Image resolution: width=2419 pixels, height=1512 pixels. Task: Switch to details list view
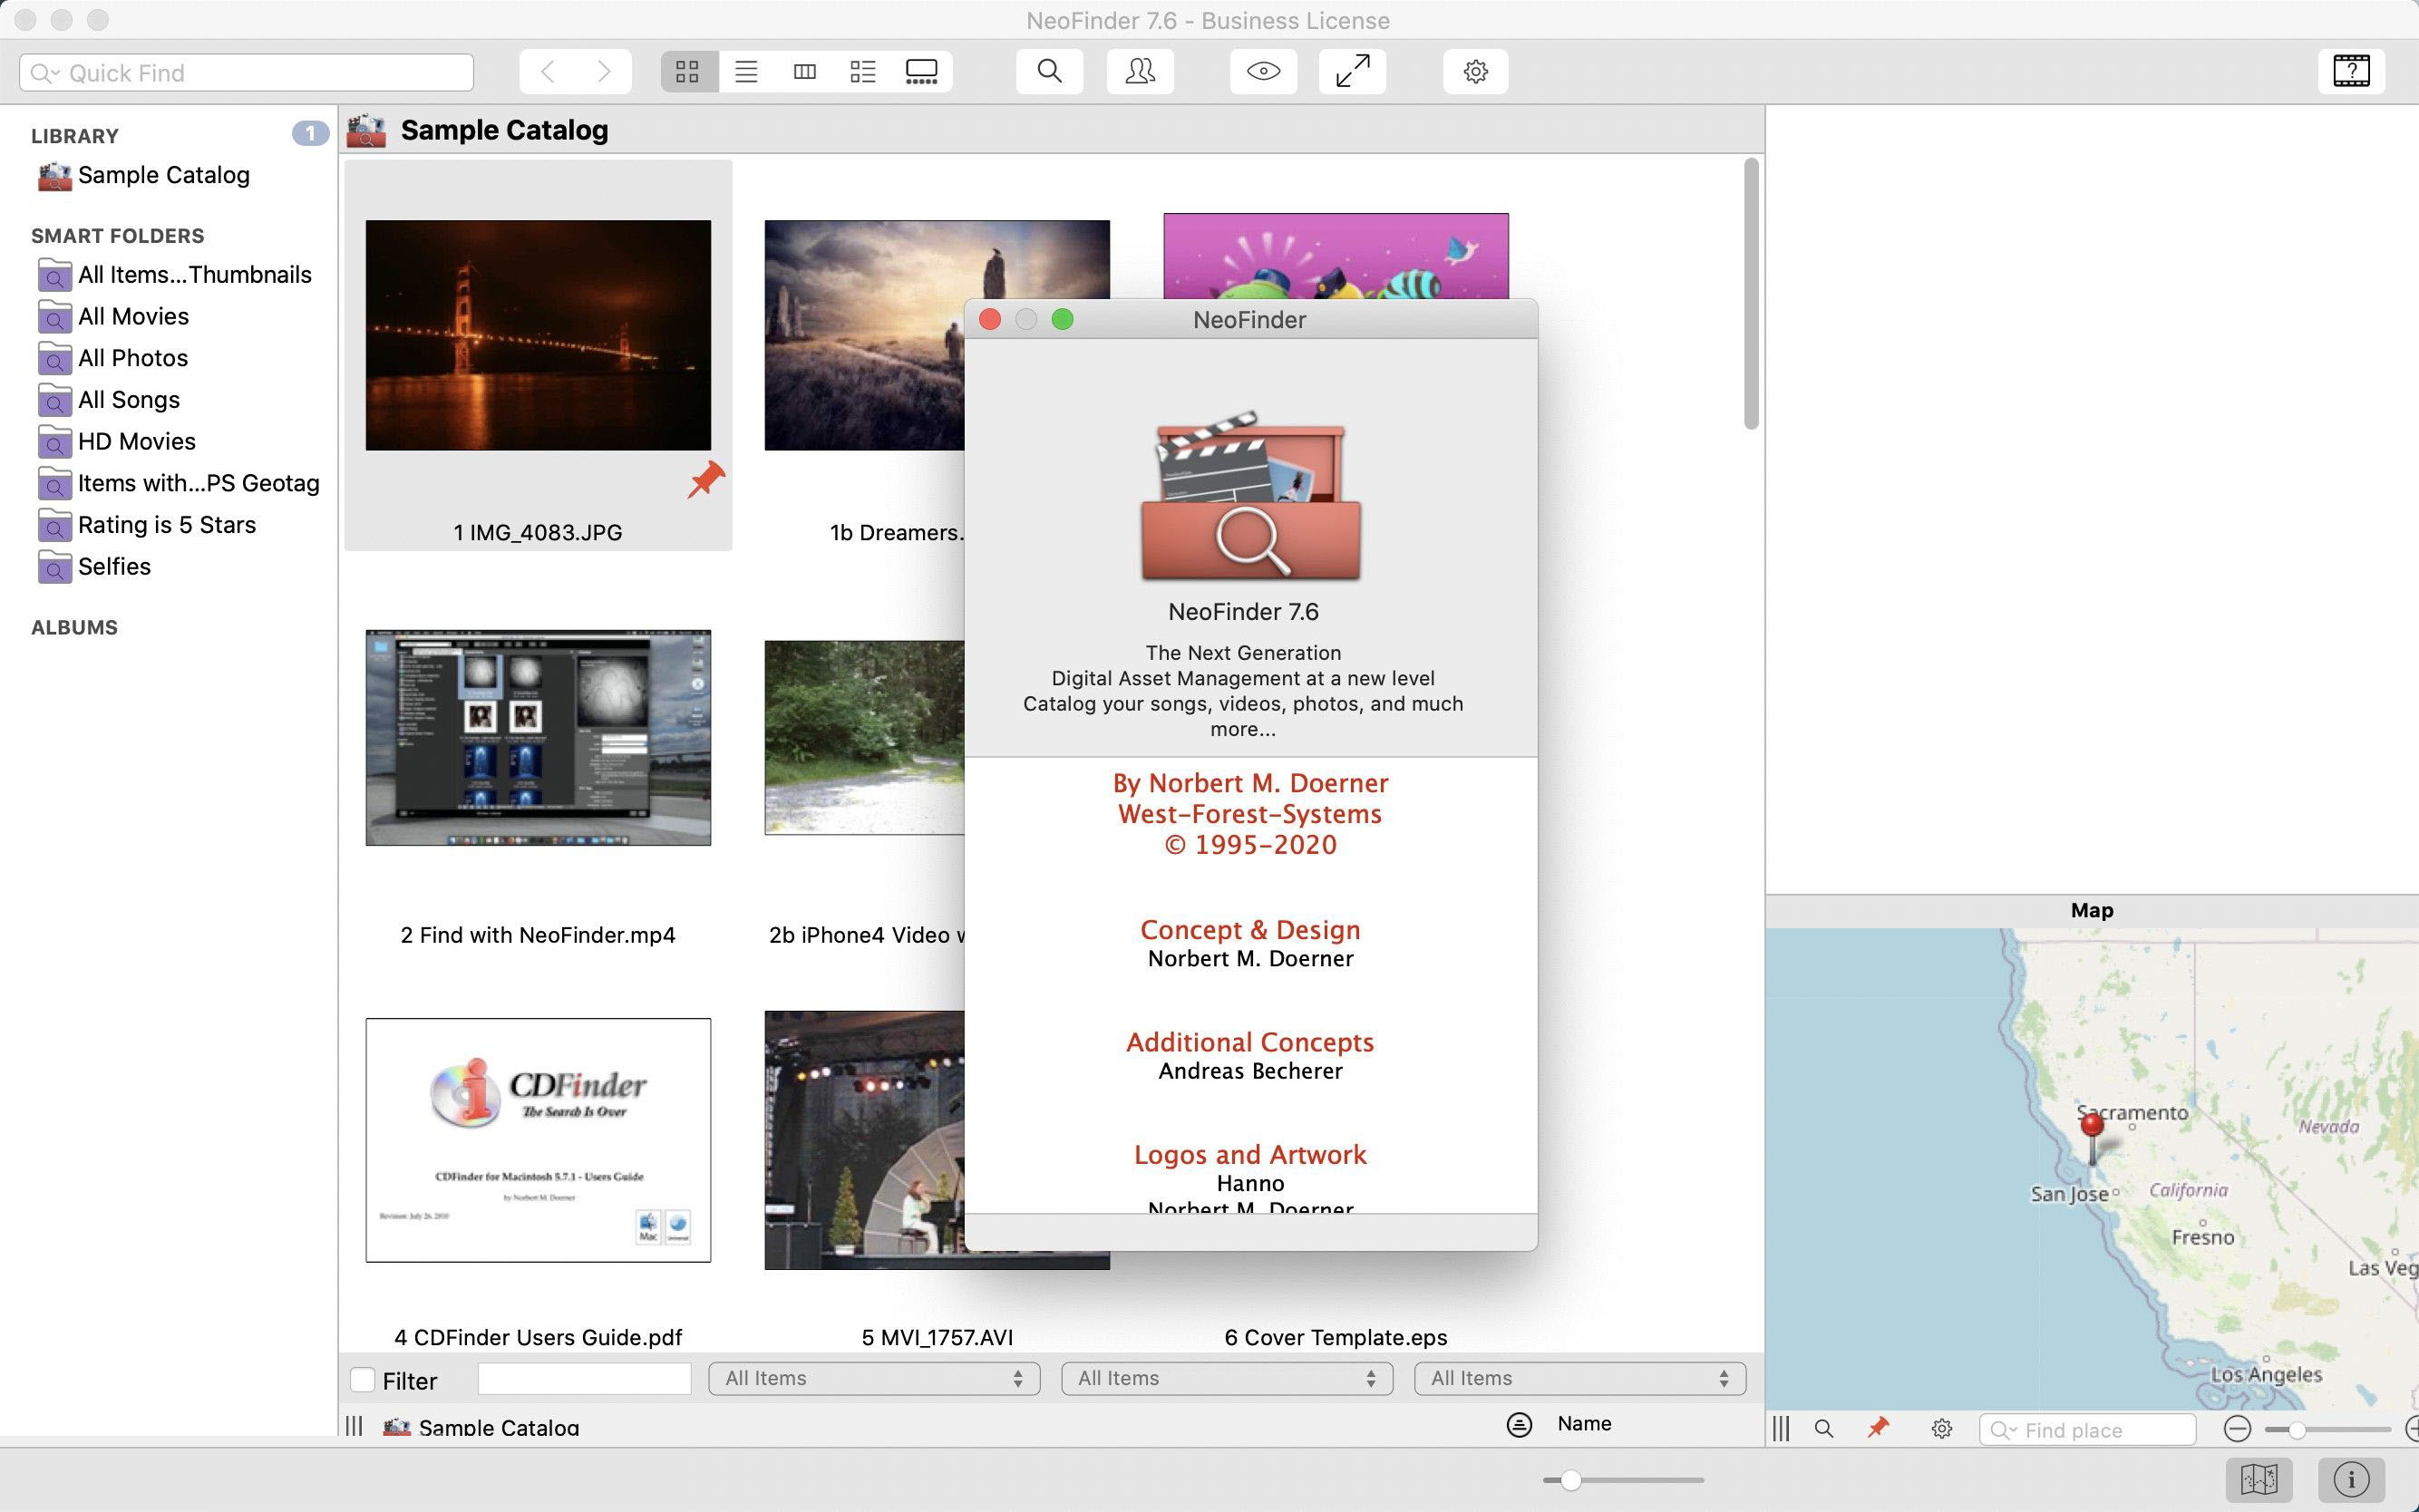click(863, 71)
